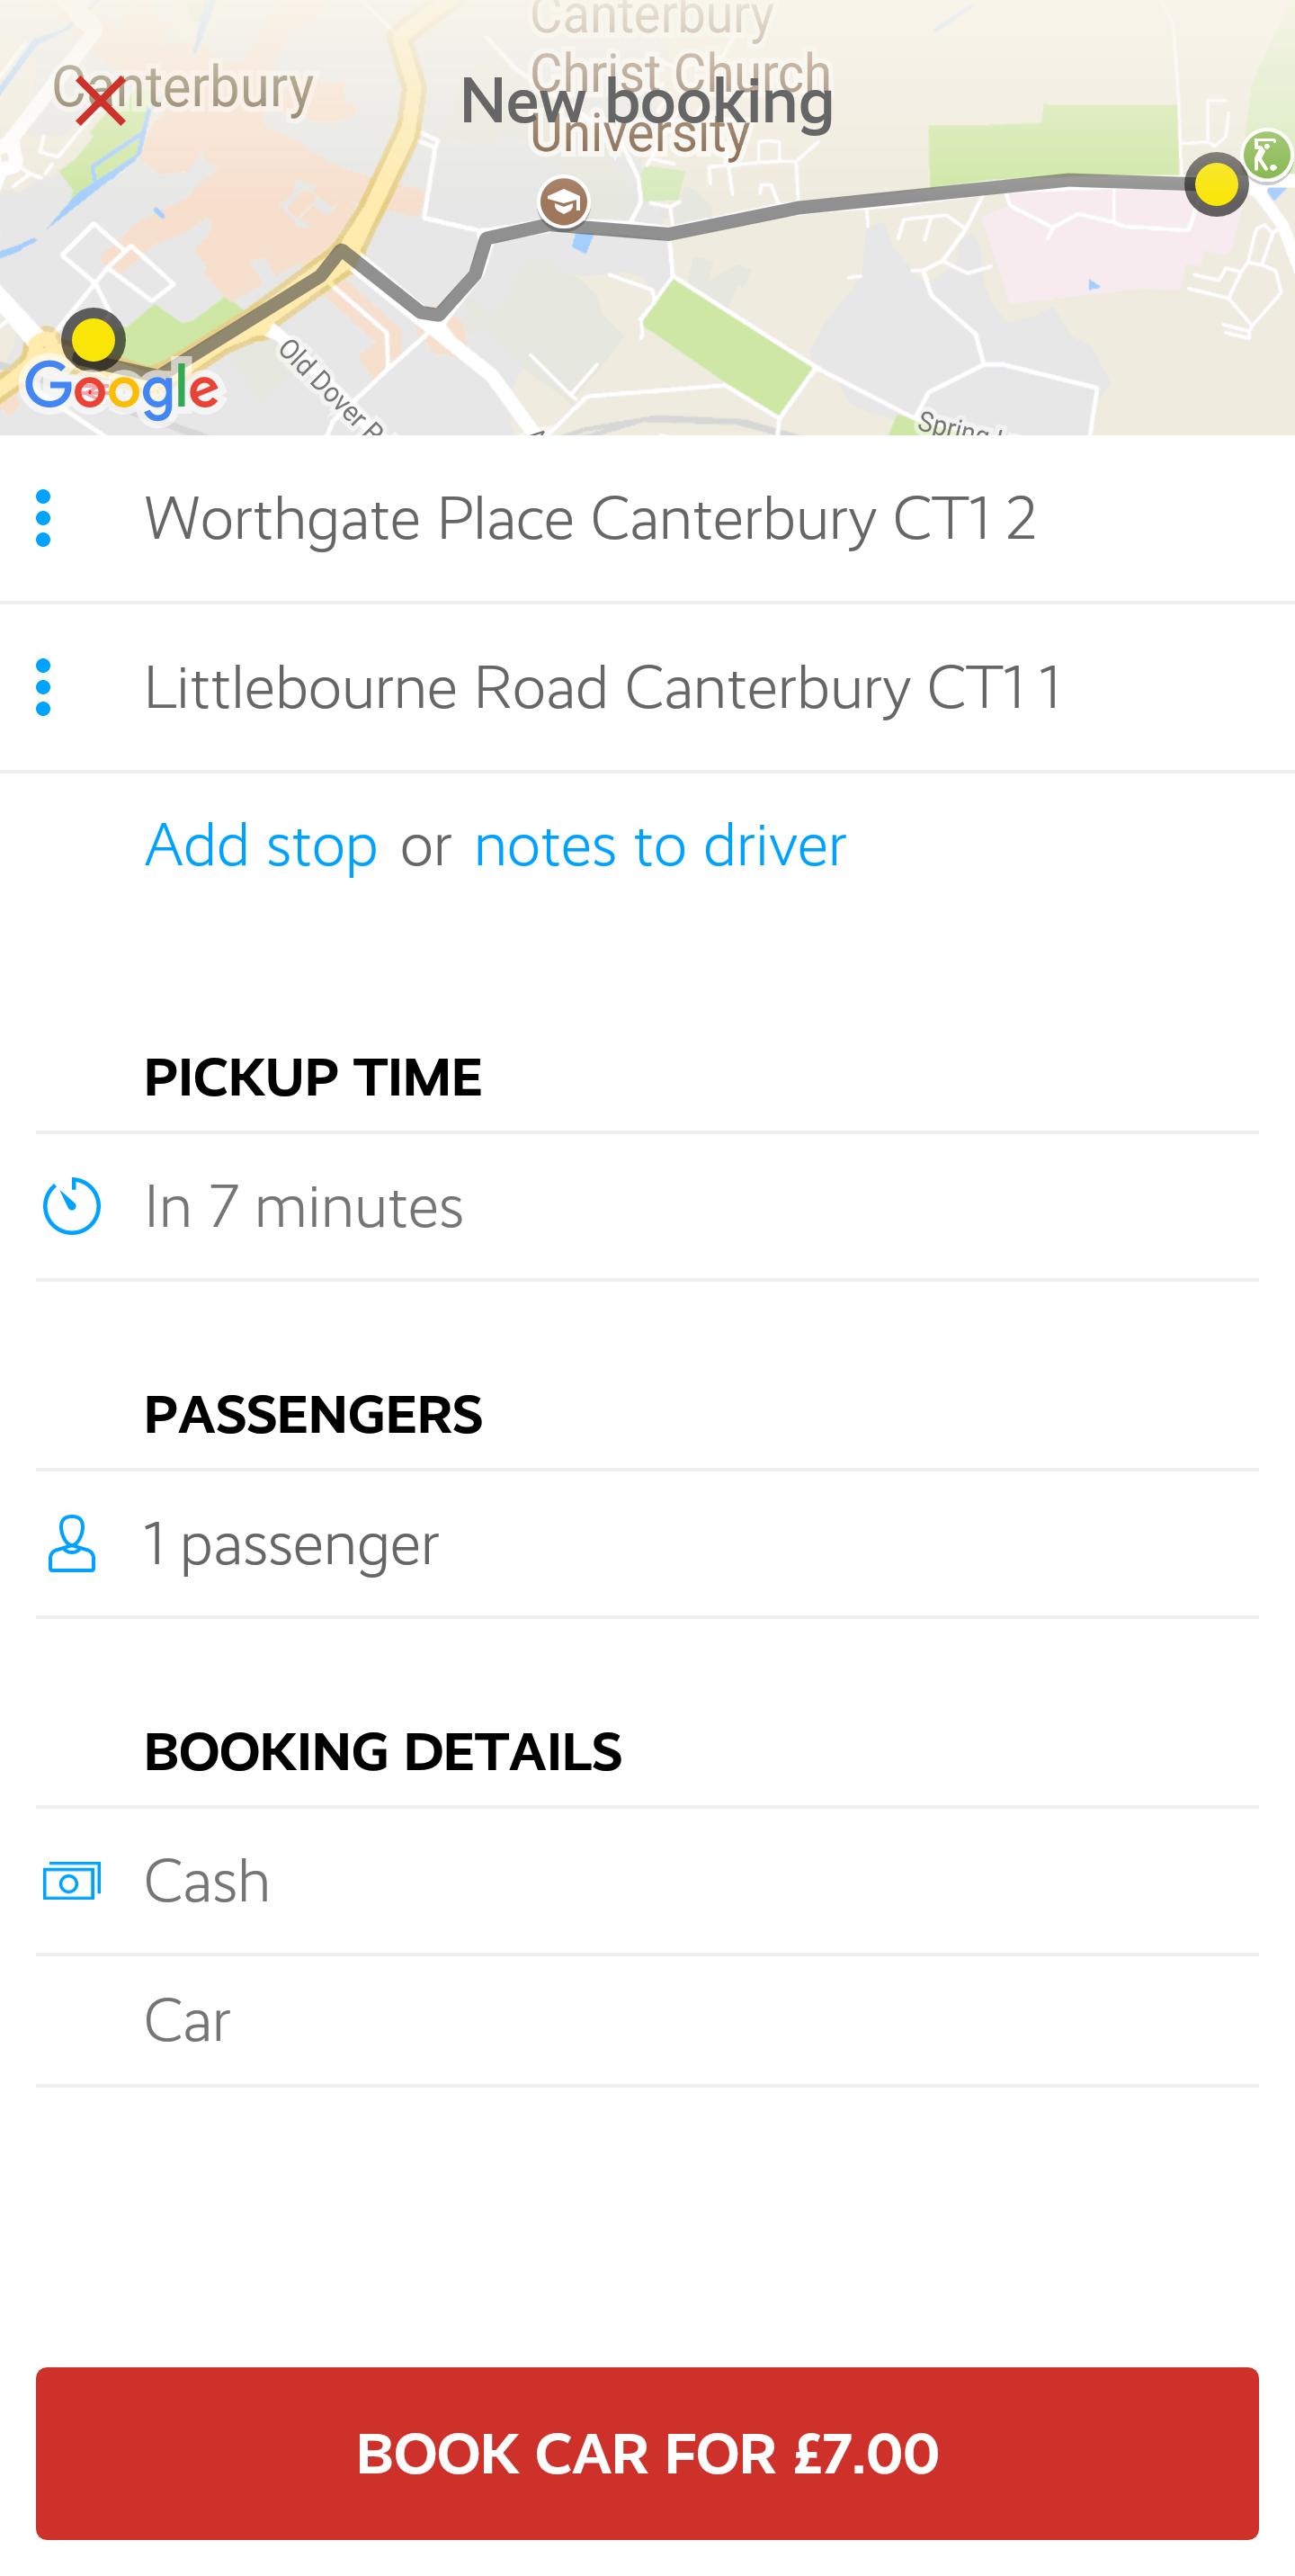Choose vehicle type Car
The image size is (1295, 2576).
point(648,2020)
